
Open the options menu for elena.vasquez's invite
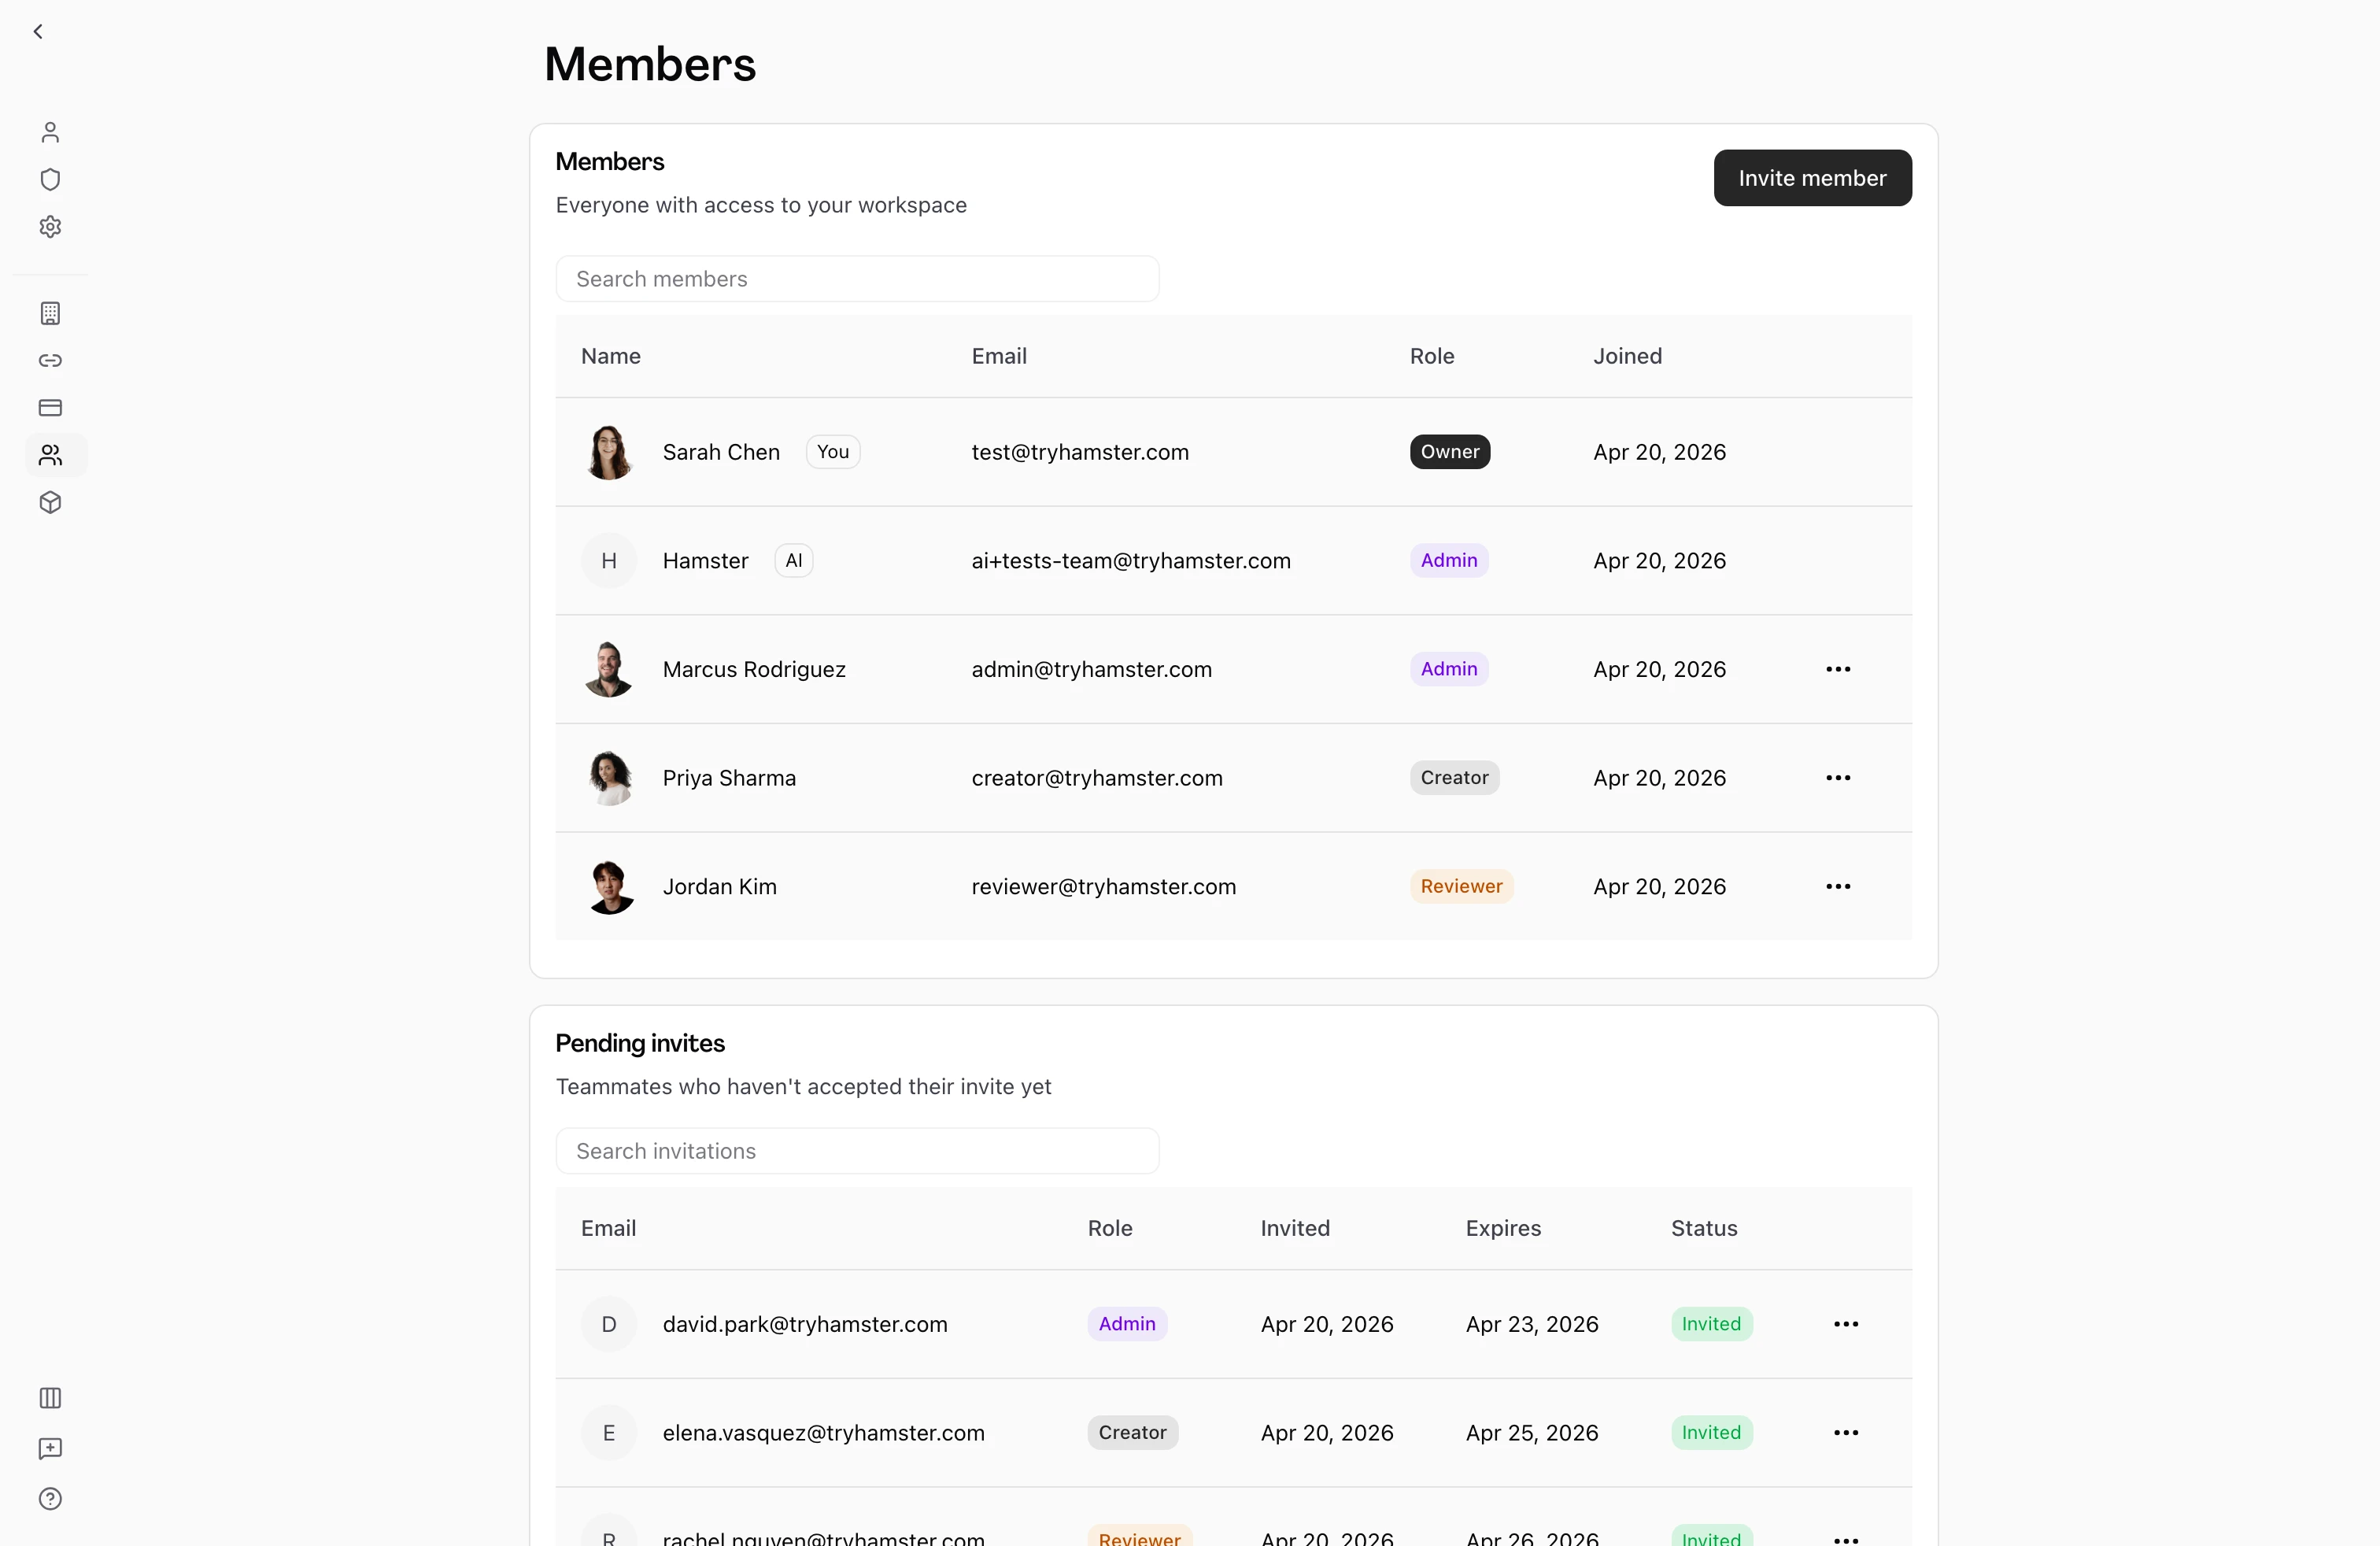1846,1432
